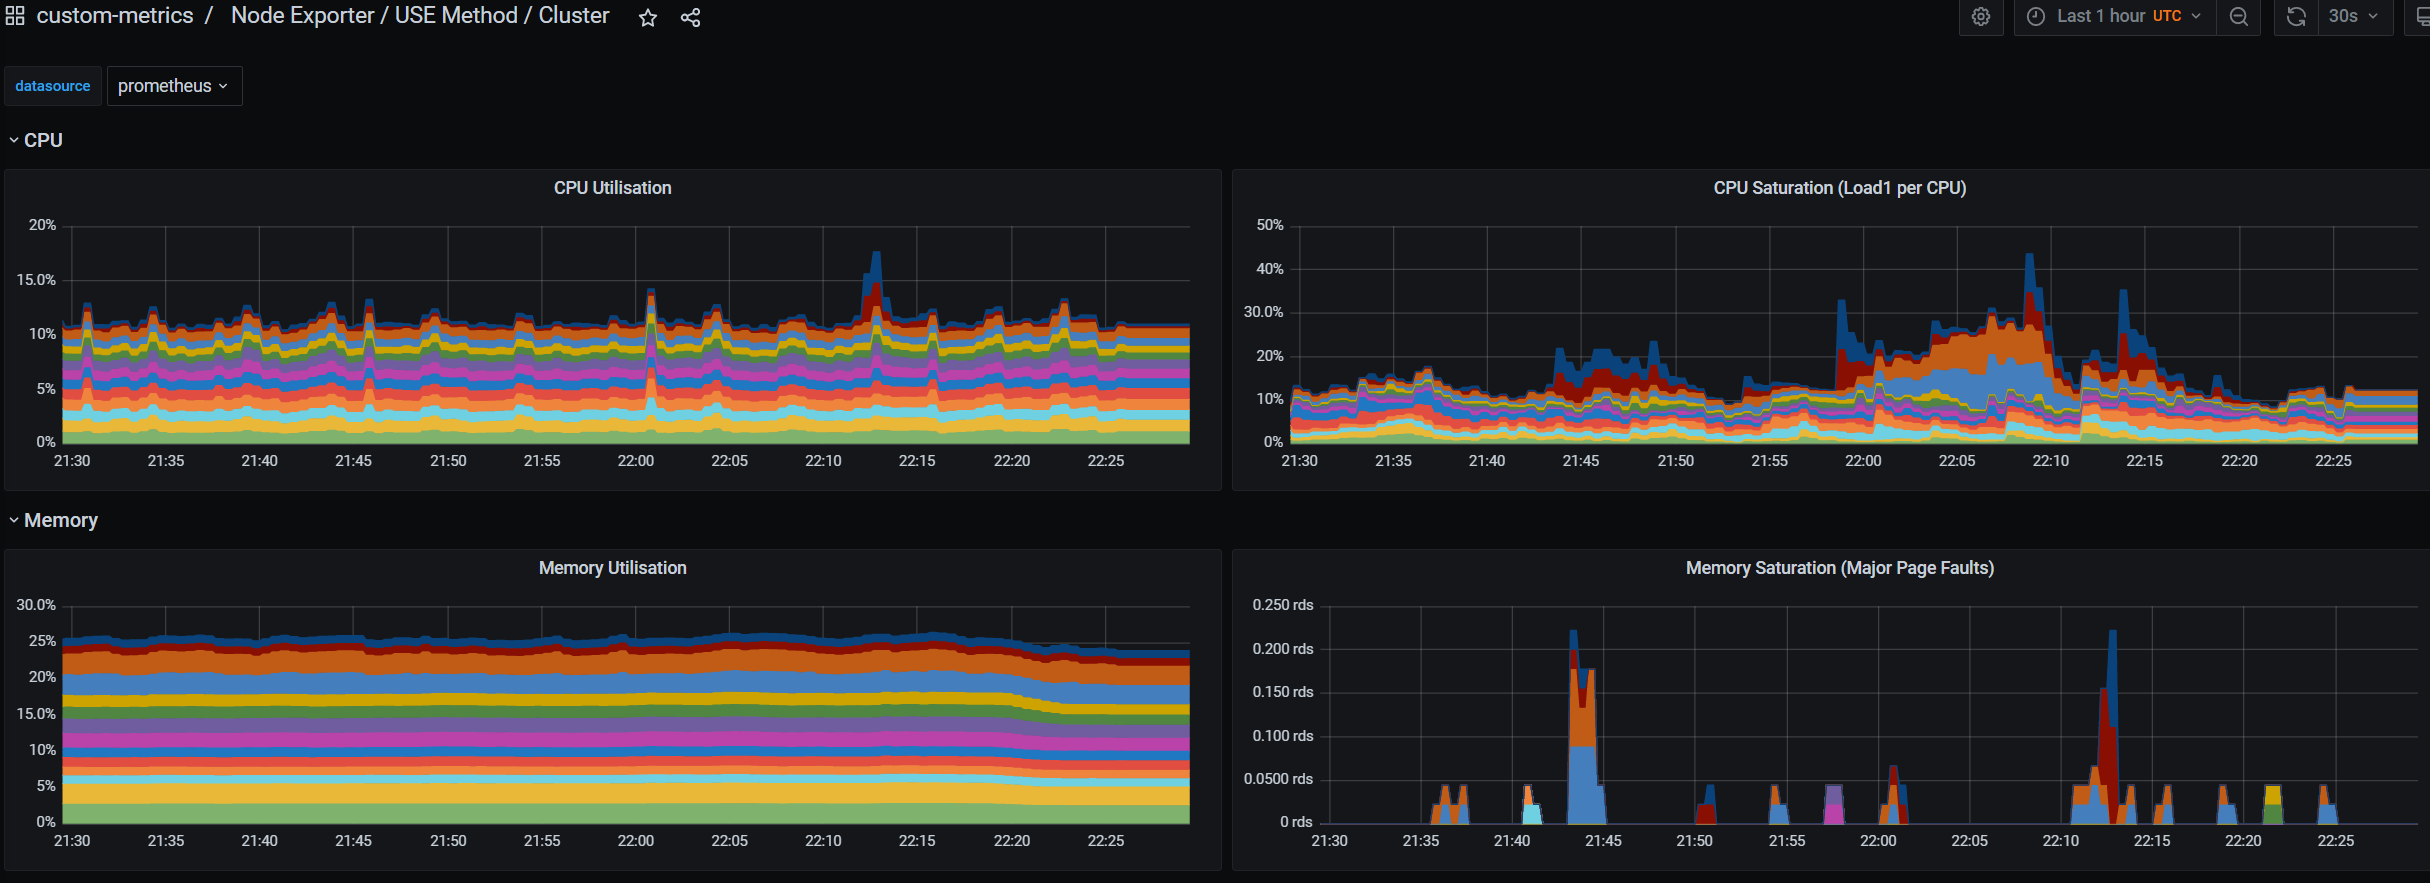Click the 0.100 rds axis label
This screenshot has width=2430, height=883.
(1283, 736)
